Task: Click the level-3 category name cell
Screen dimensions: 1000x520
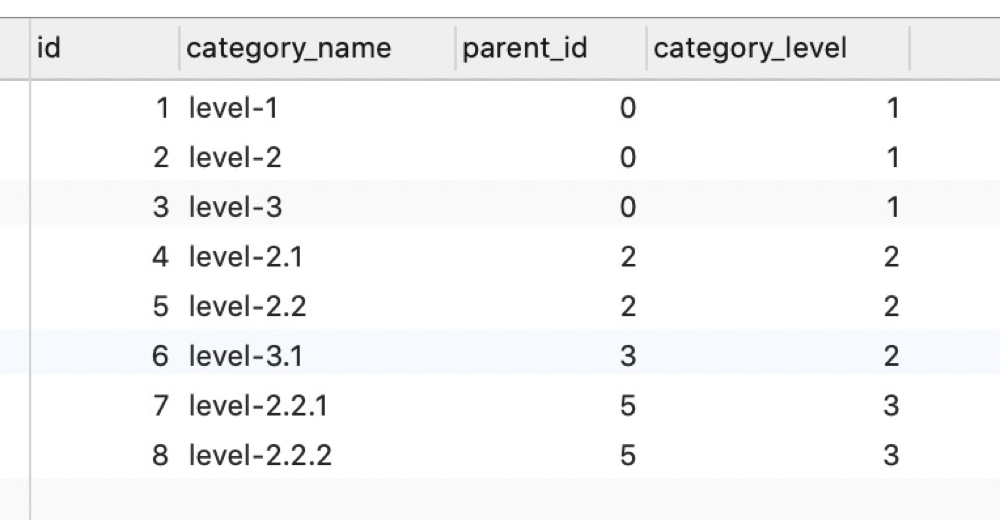Action: pyautogui.click(x=318, y=207)
